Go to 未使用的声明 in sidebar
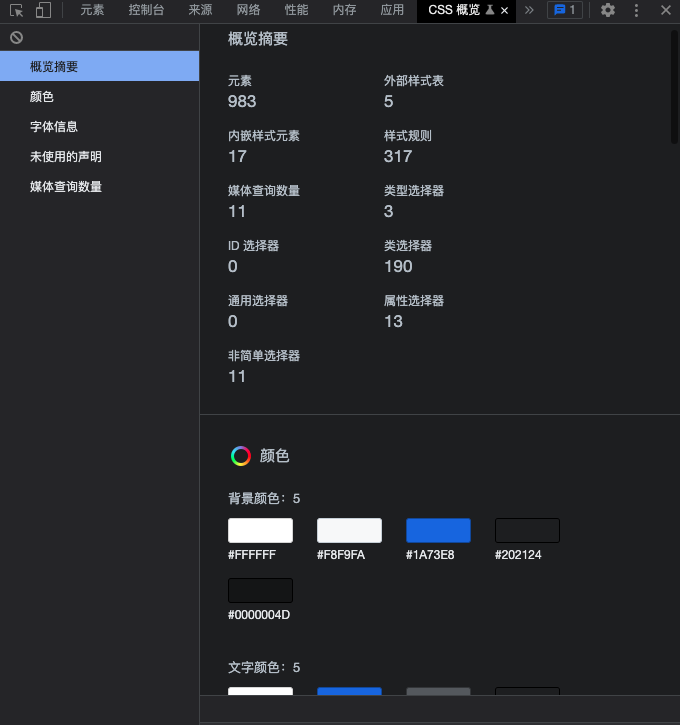The image size is (680, 725). pyautogui.click(x=99, y=156)
